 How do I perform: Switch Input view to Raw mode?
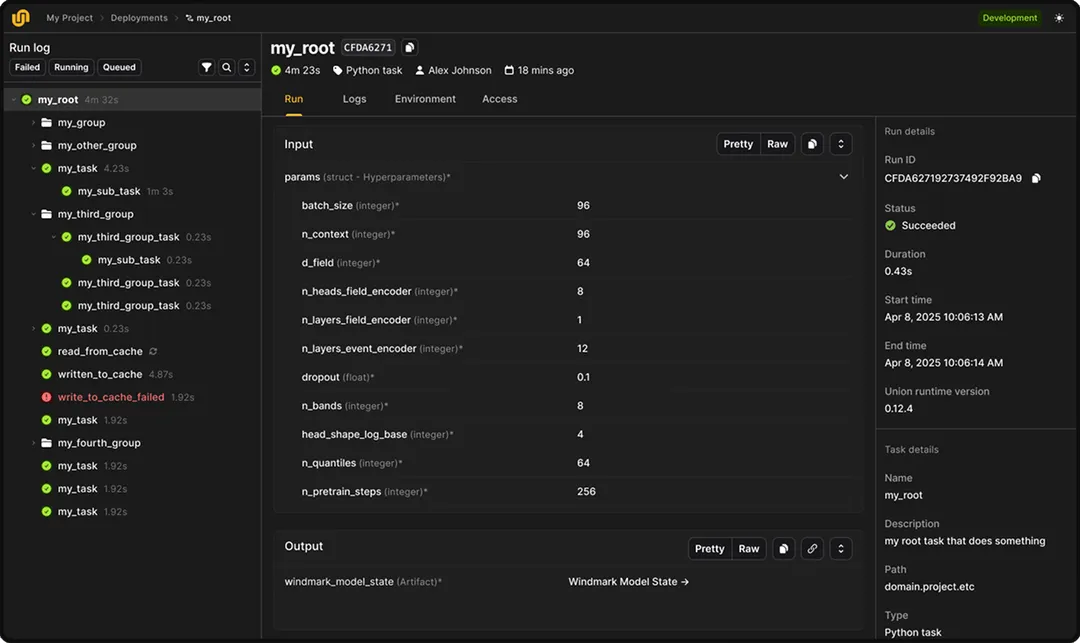tap(777, 143)
